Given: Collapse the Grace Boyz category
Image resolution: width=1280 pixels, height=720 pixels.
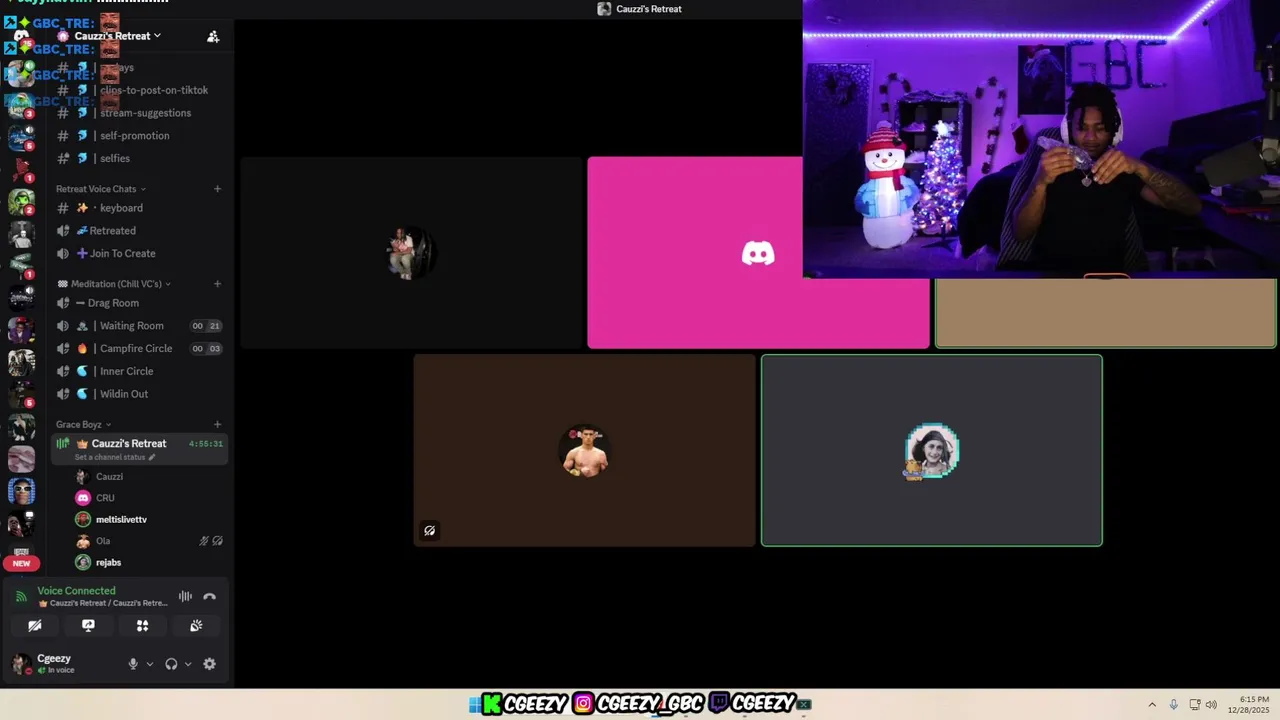Looking at the screenshot, I should [x=83, y=425].
